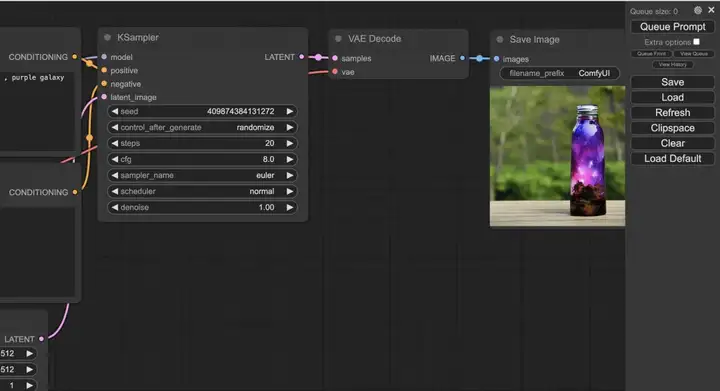Collapse the VAE Decode node via its title dot

pyautogui.click(x=338, y=39)
